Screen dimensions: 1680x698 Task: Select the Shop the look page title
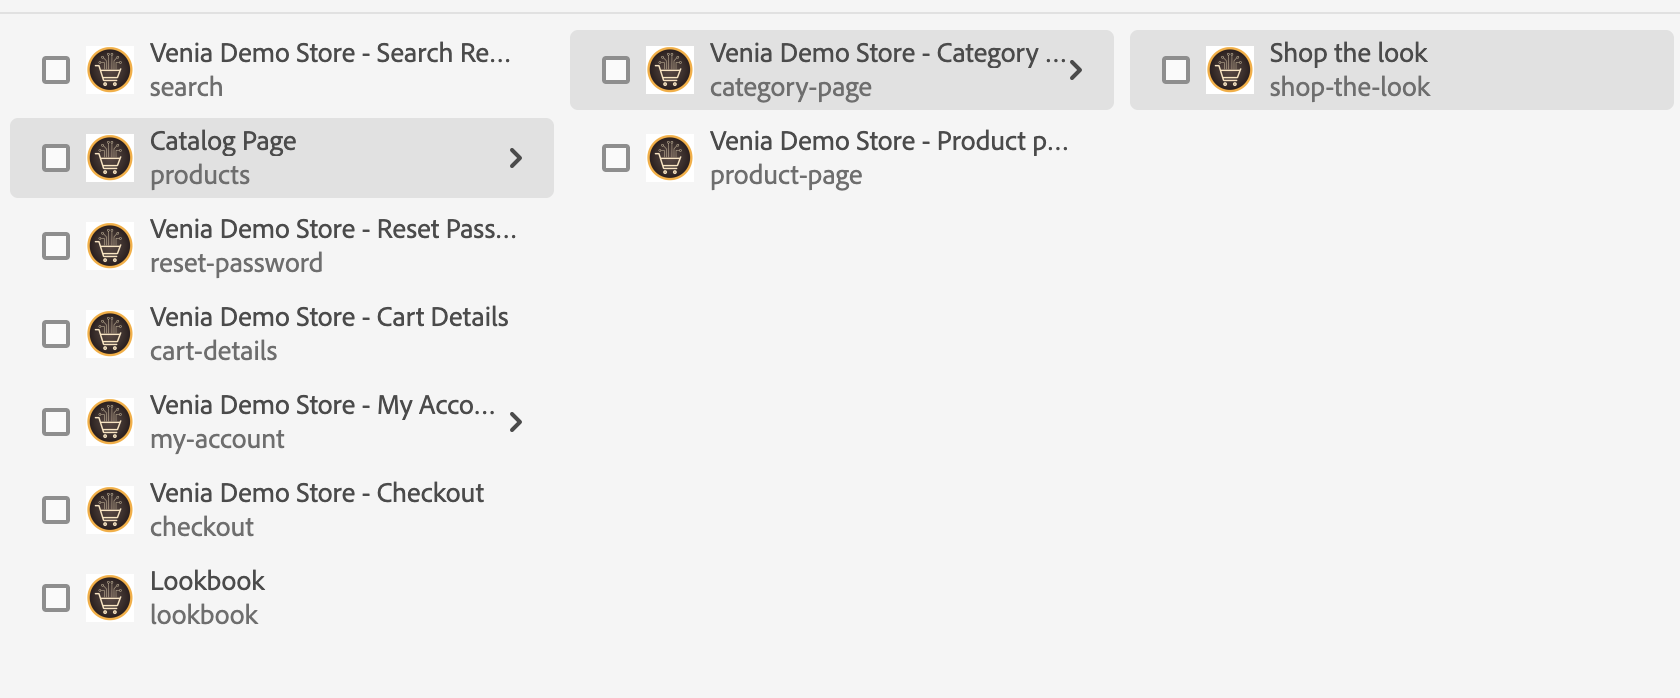(x=1348, y=53)
